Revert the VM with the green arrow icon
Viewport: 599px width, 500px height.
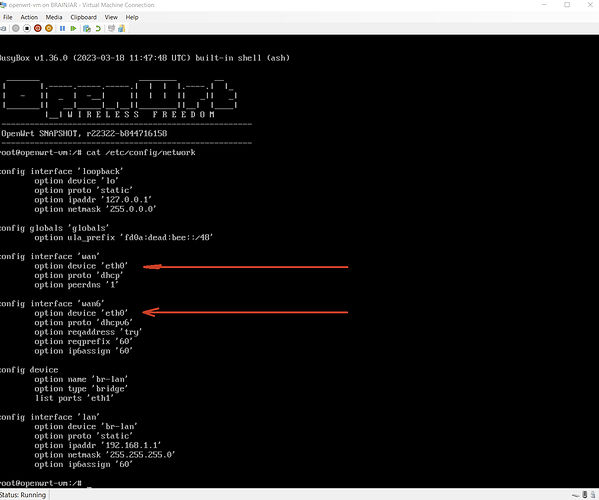point(98,28)
